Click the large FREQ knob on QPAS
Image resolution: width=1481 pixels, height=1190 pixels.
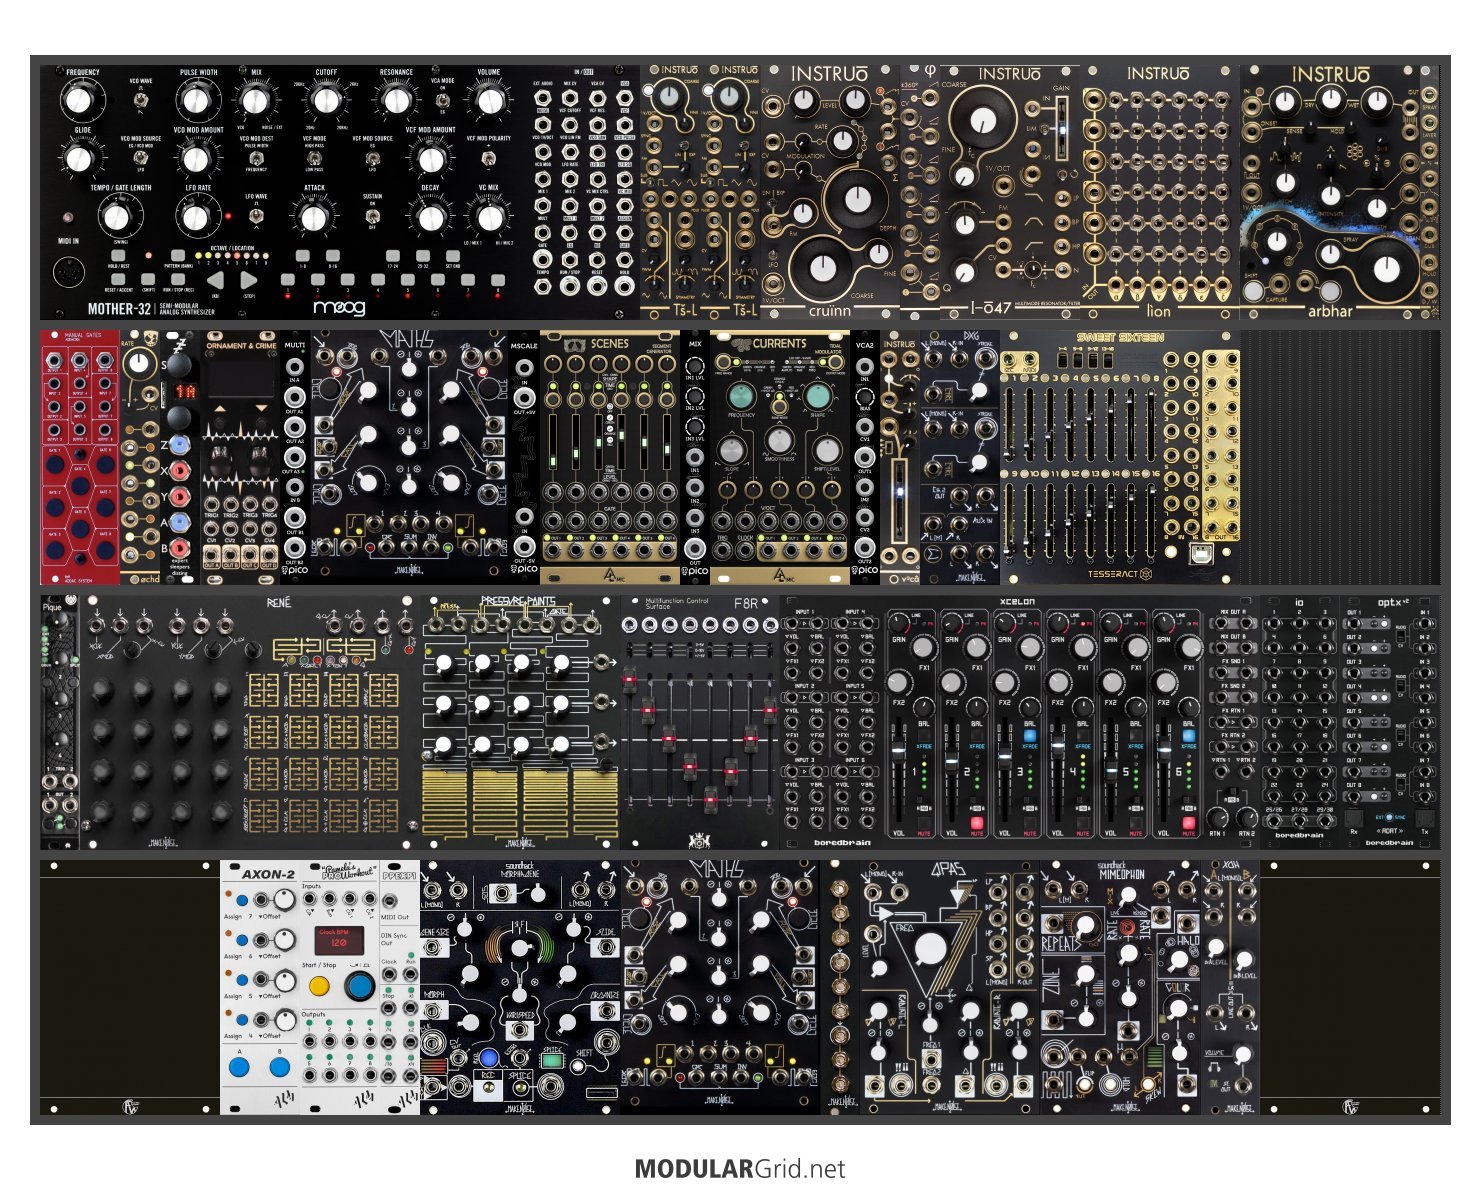[931, 946]
